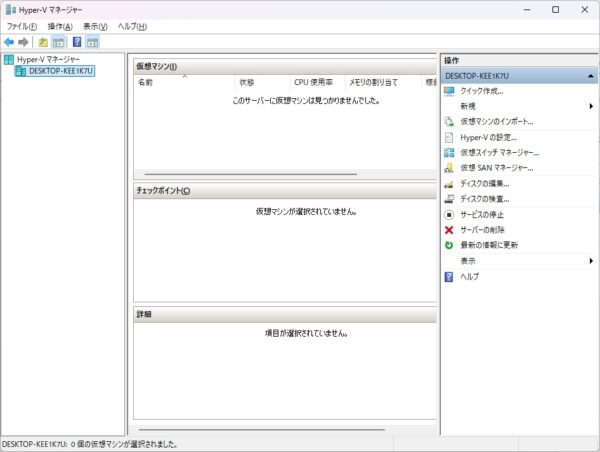The image size is (600, 452).
Task: Sort by 名前 column header
Action: click(x=184, y=82)
